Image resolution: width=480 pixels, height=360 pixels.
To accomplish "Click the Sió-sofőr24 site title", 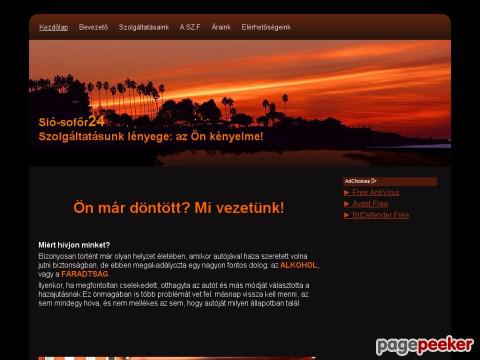I will tap(72, 122).
